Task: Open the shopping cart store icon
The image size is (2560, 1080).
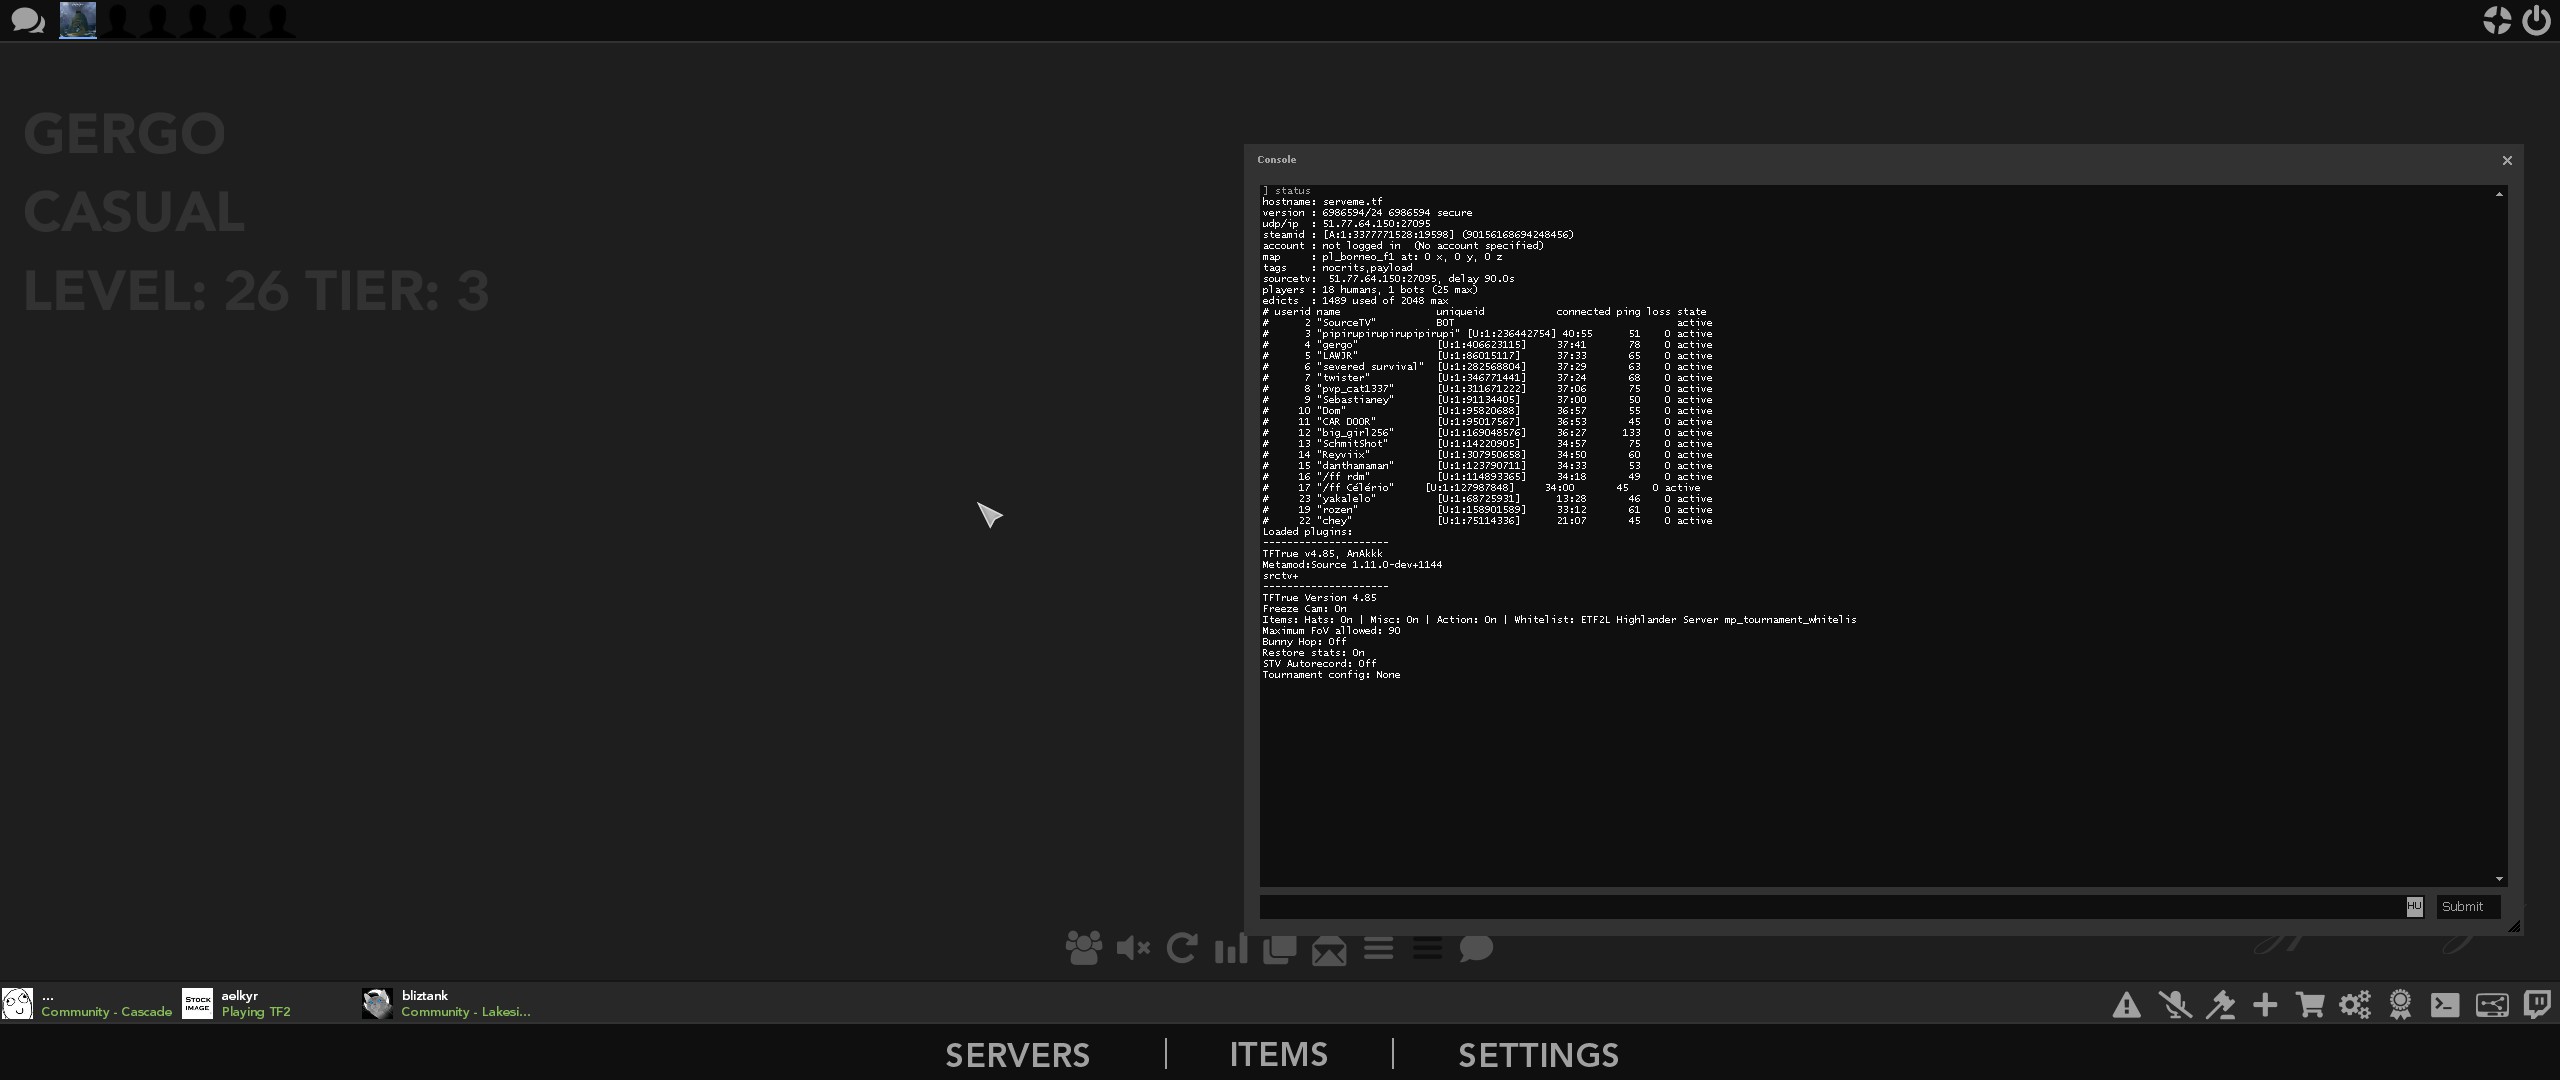Action: point(2310,1005)
